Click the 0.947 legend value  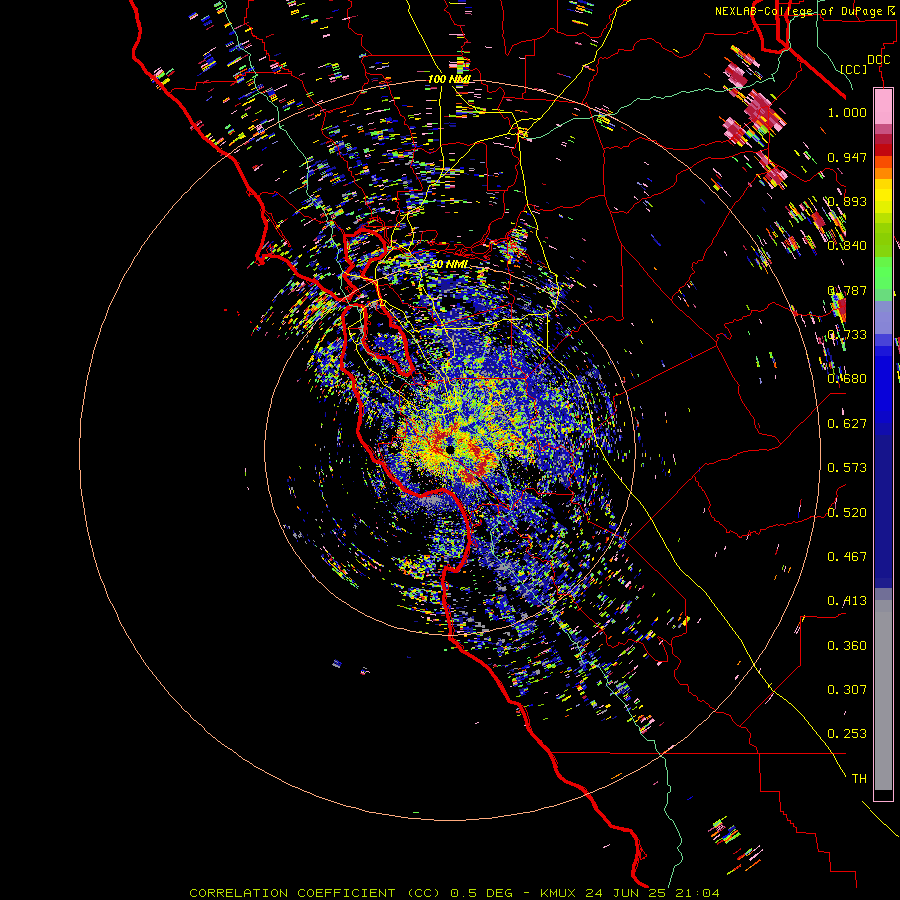click(847, 157)
